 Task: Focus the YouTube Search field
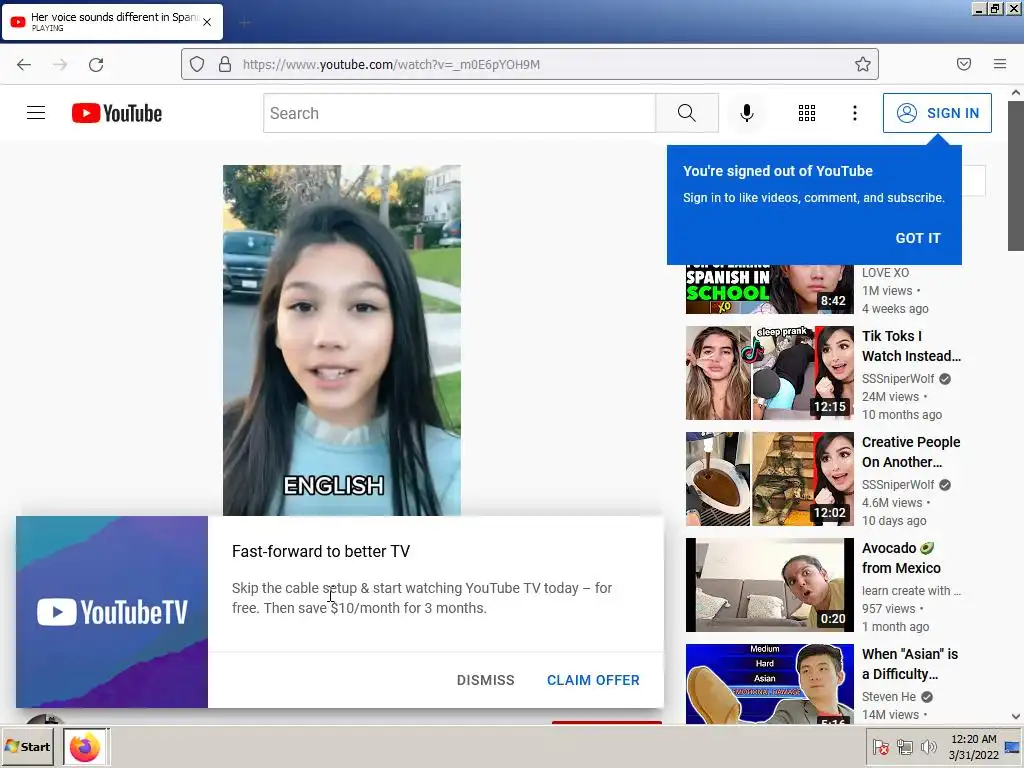point(459,113)
